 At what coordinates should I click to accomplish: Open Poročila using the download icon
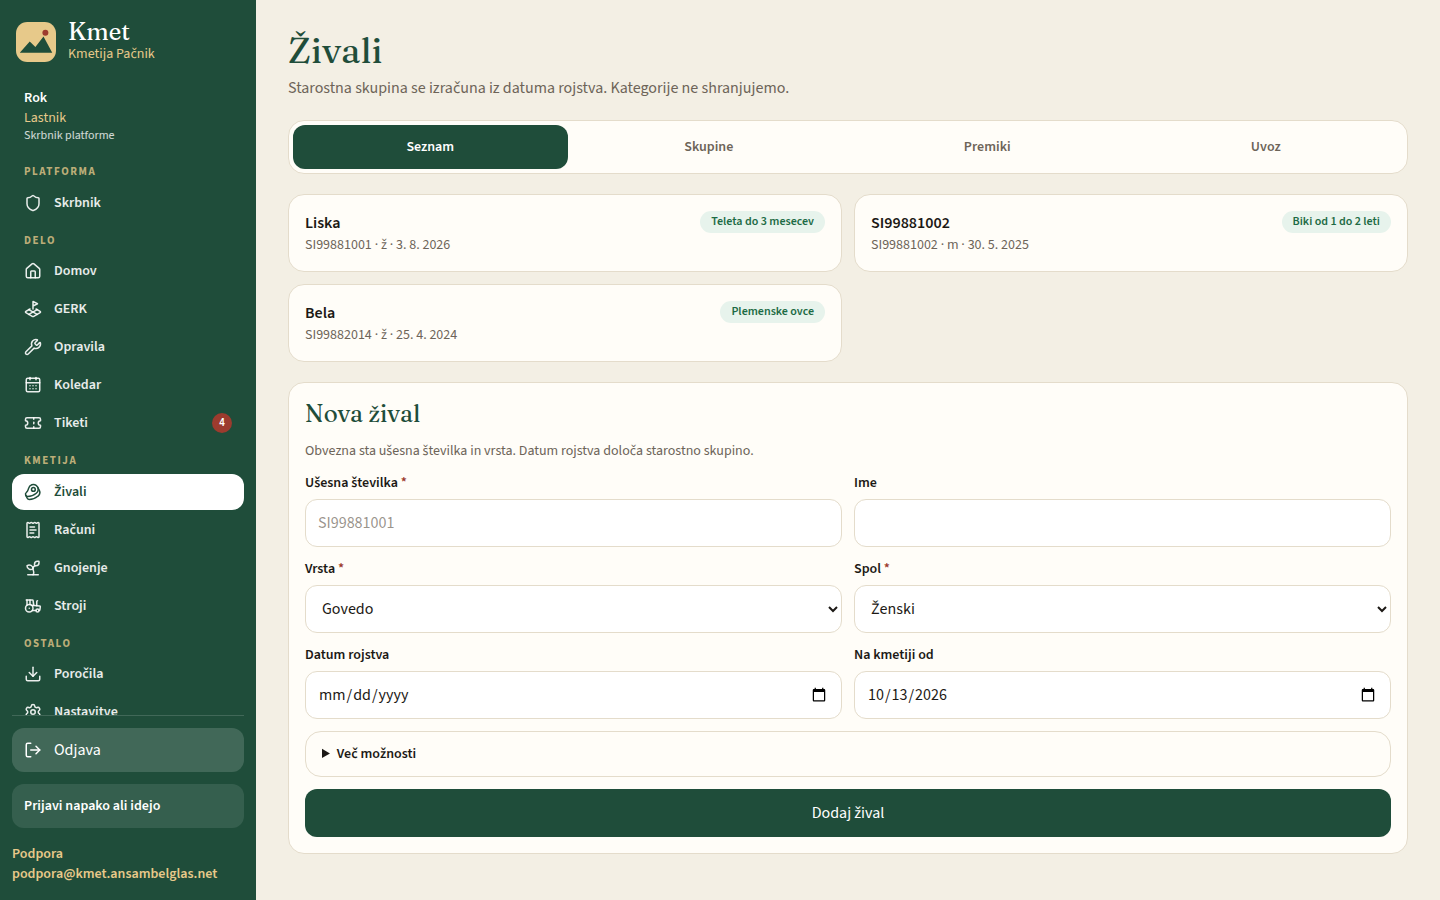point(33,674)
